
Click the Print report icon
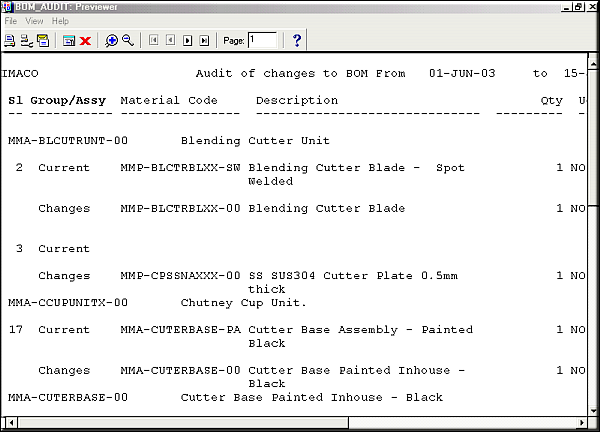click(10, 40)
